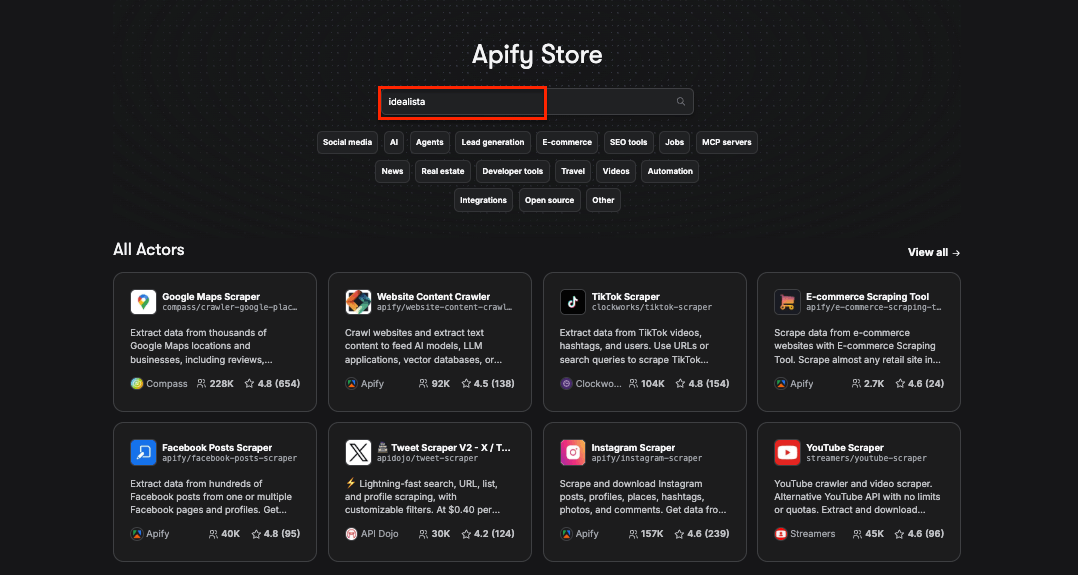Select the Social media category tag

(347, 142)
